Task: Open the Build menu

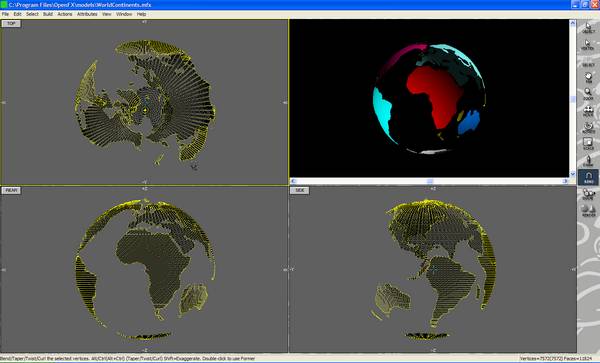Action: (48, 14)
